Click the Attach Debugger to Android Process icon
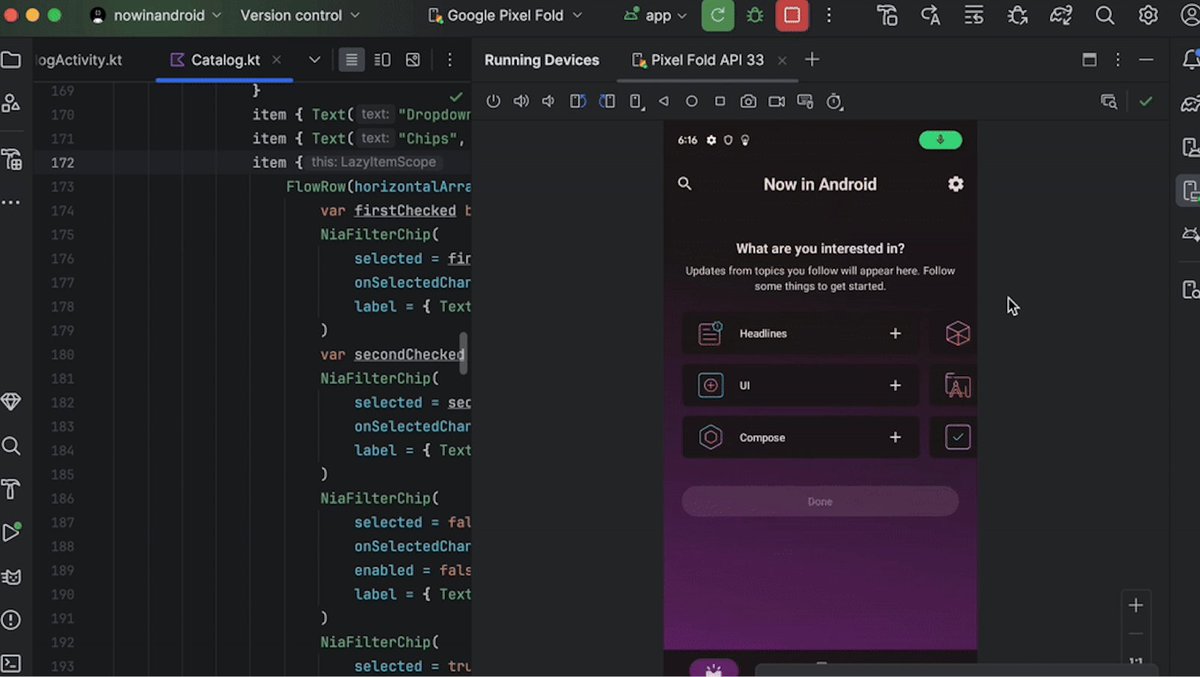The height and width of the screenshot is (677, 1200). [1018, 15]
